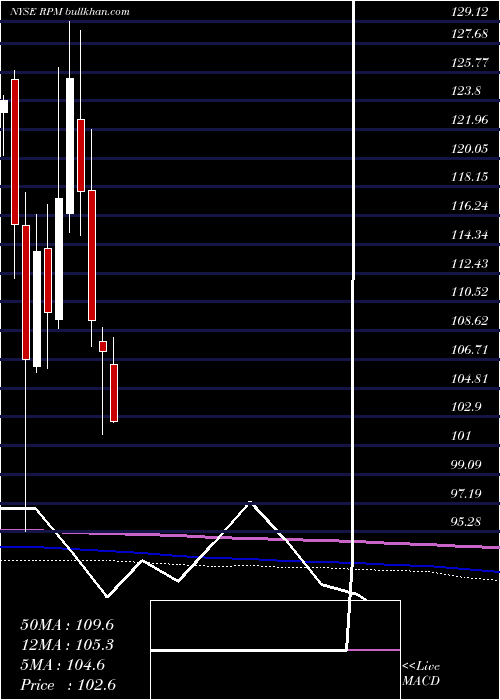The width and height of the screenshot is (500, 700).
Task: Click the 127.68 price axis label
Action: (x=470, y=33)
